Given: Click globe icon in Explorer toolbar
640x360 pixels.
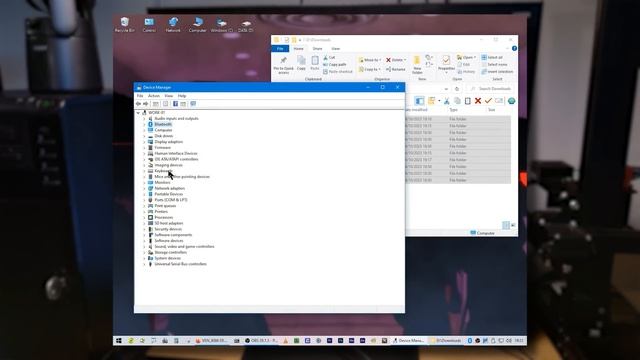Looking at the screenshot, I should 511,101.
